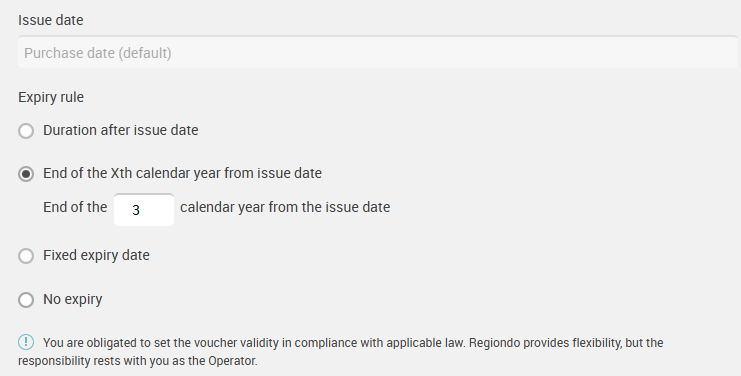This screenshot has height=376, width=741.
Task: Click 'End of the Xth calendar year' label text
Action: point(182,173)
